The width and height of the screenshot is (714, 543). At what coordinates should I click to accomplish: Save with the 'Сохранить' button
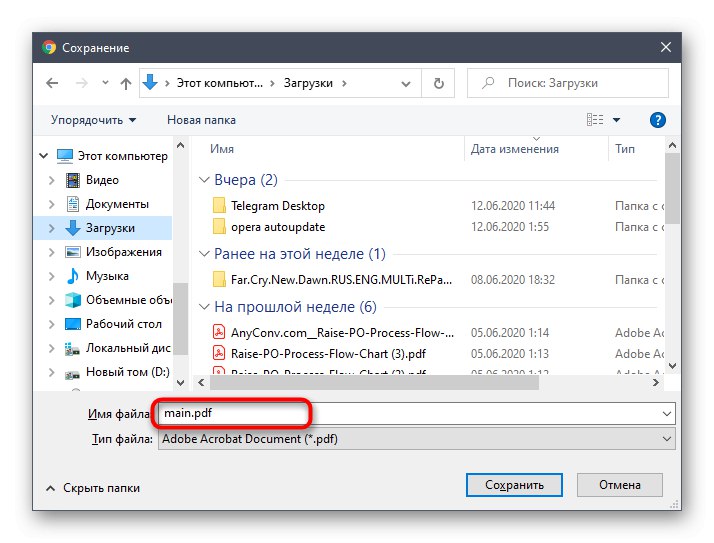click(514, 485)
